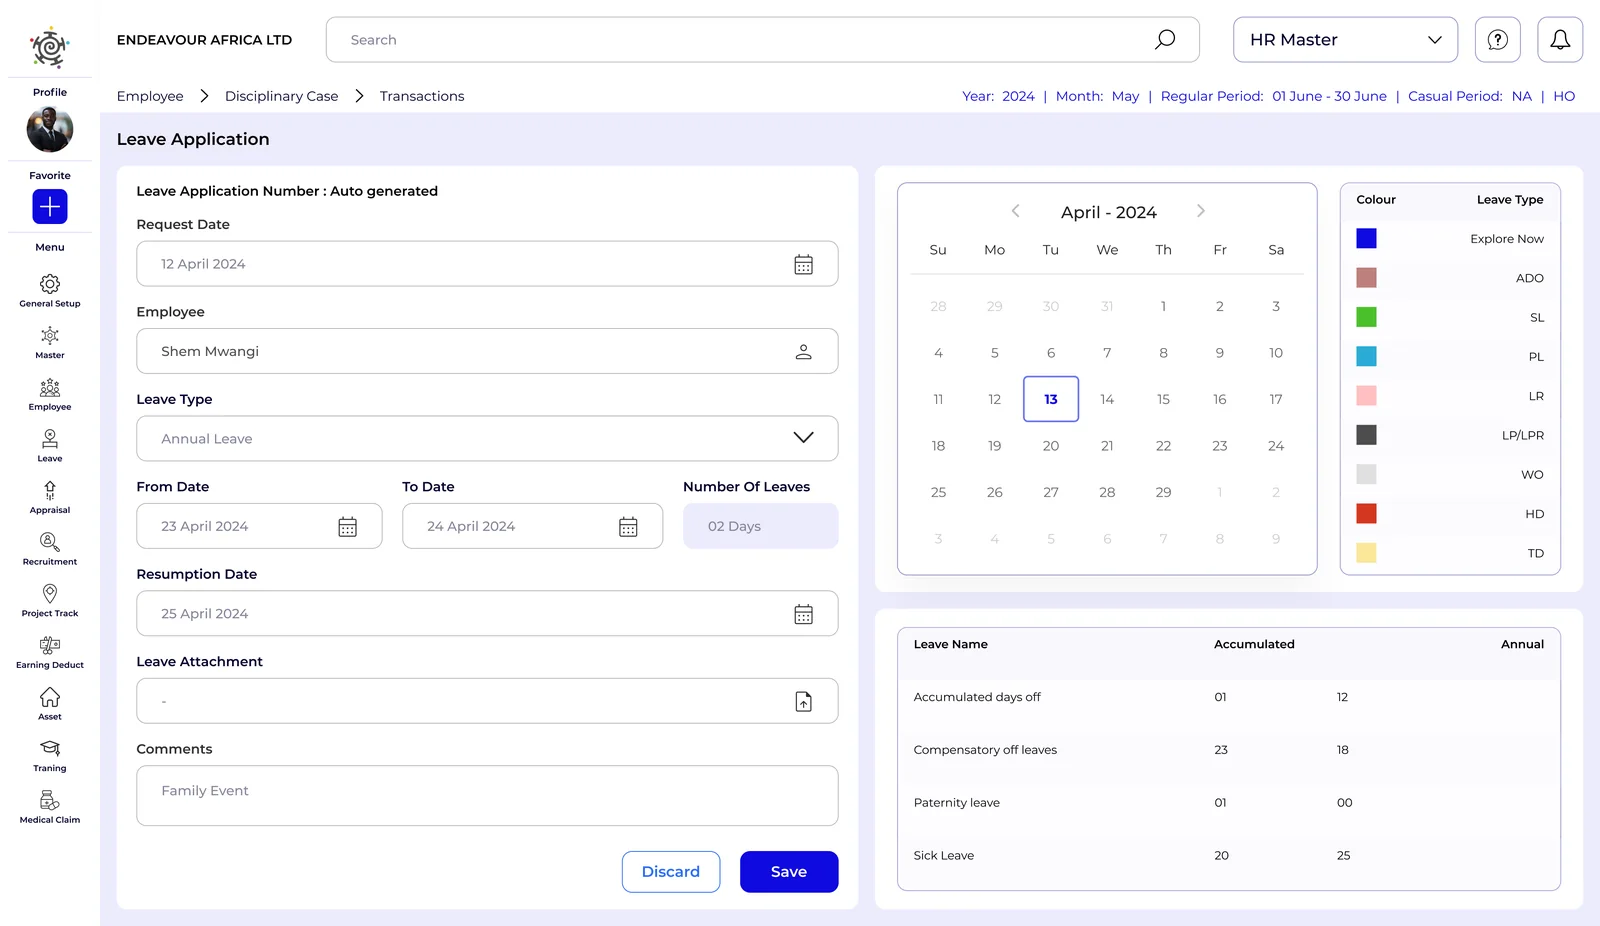Open the Asset sidebar module
Screen dimensions: 1600x926
click(x=50, y=704)
